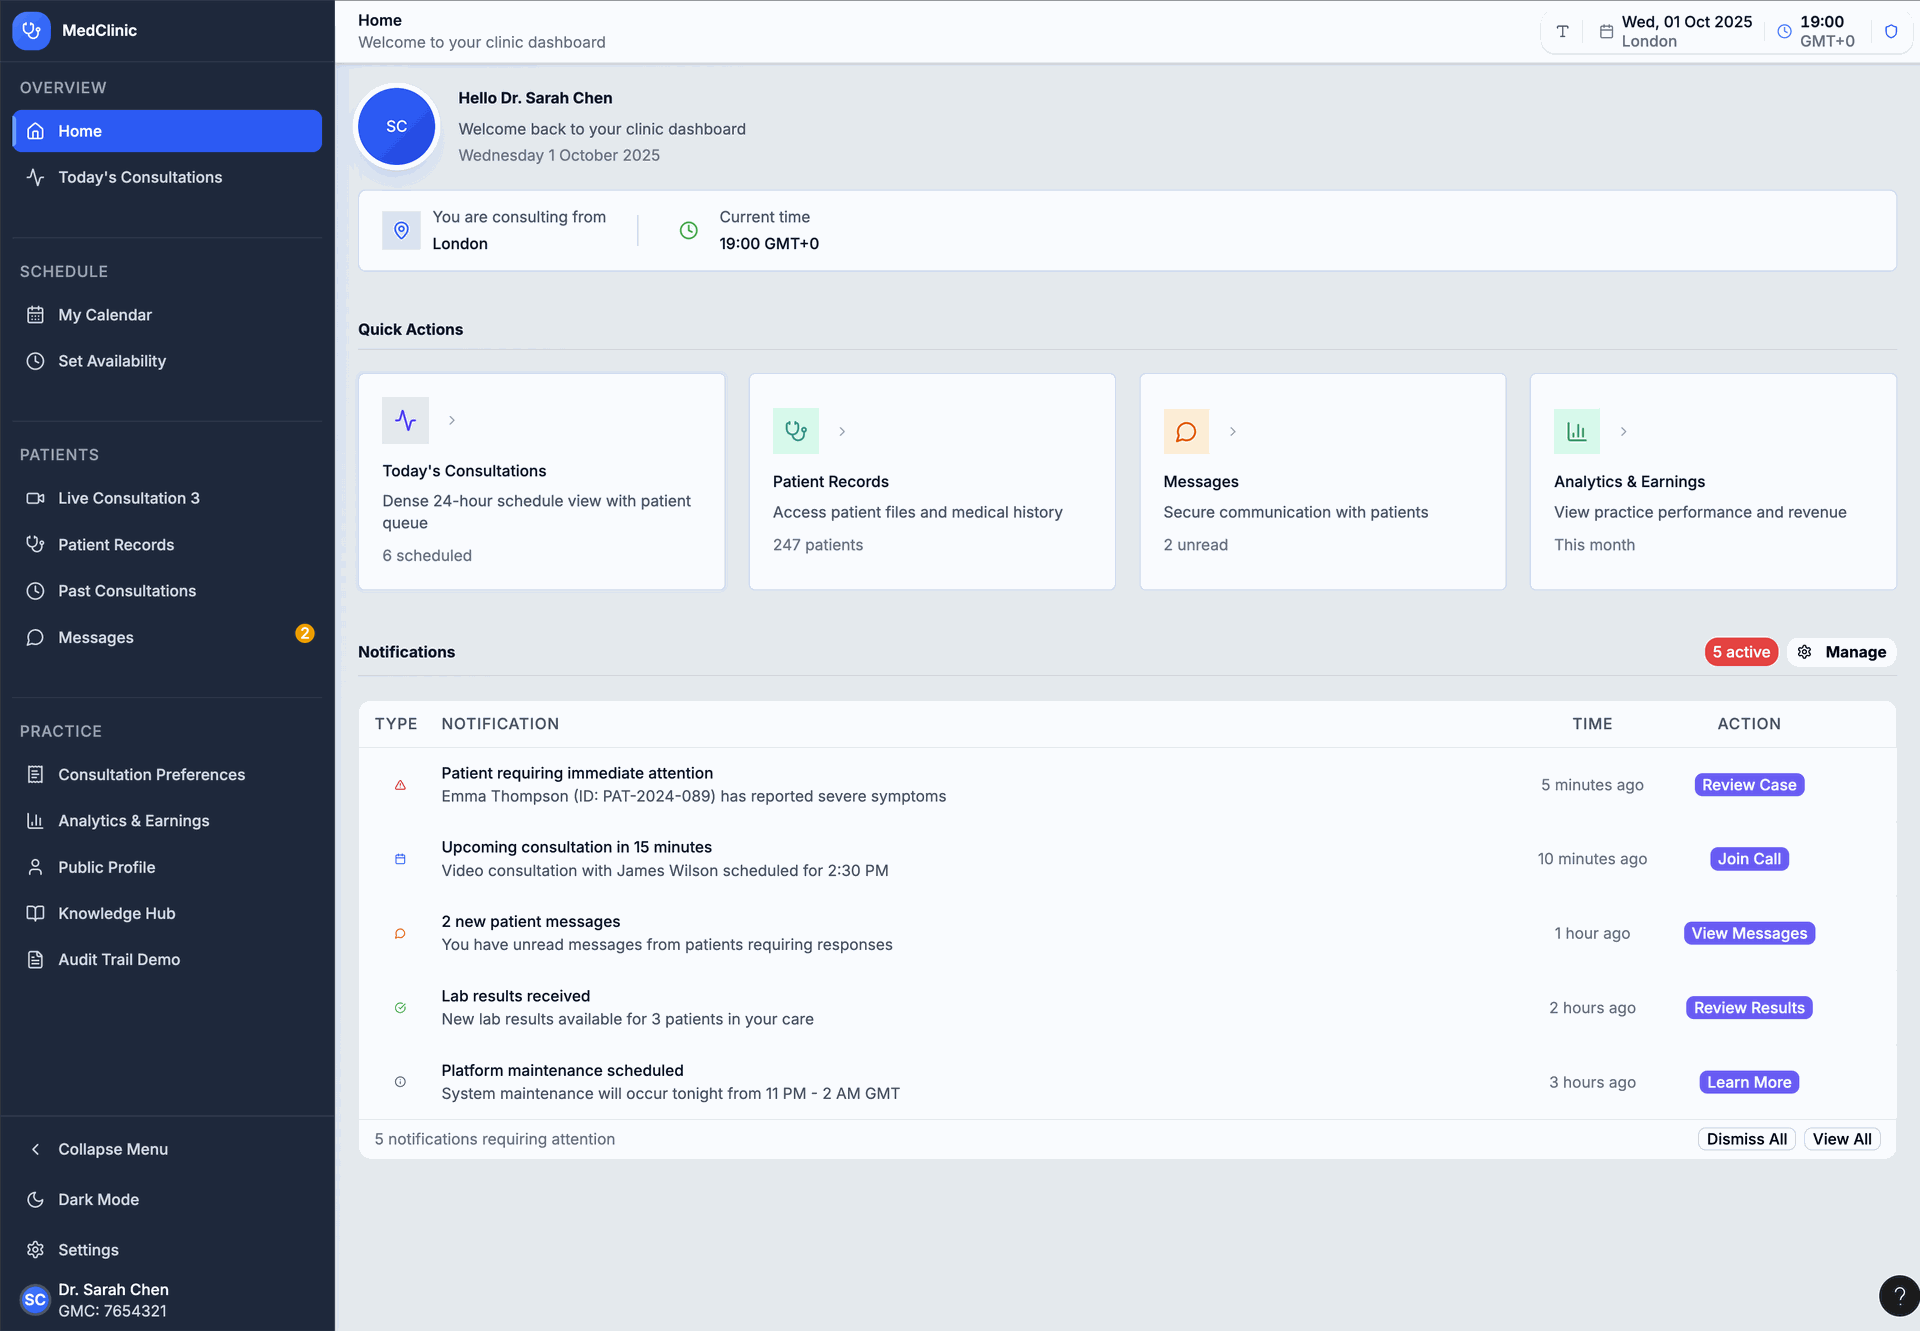Click the SC profile avatar circle
The width and height of the screenshot is (1920, 1331).
[x=397, y=126]
